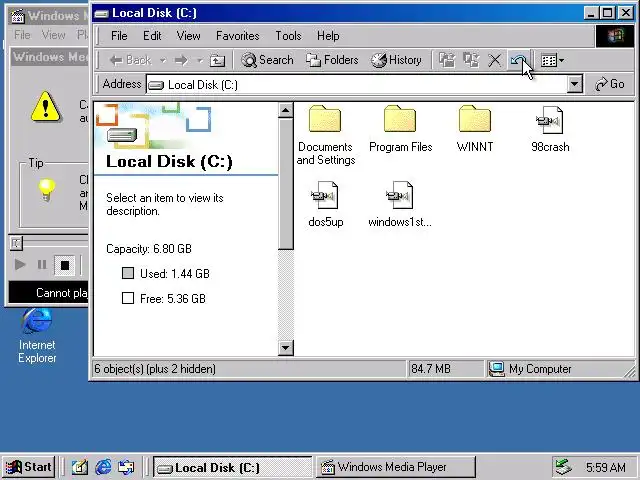Select the Documents and Settings folder
This screenshot has height=480, width=640.
(x=325, y=136)
